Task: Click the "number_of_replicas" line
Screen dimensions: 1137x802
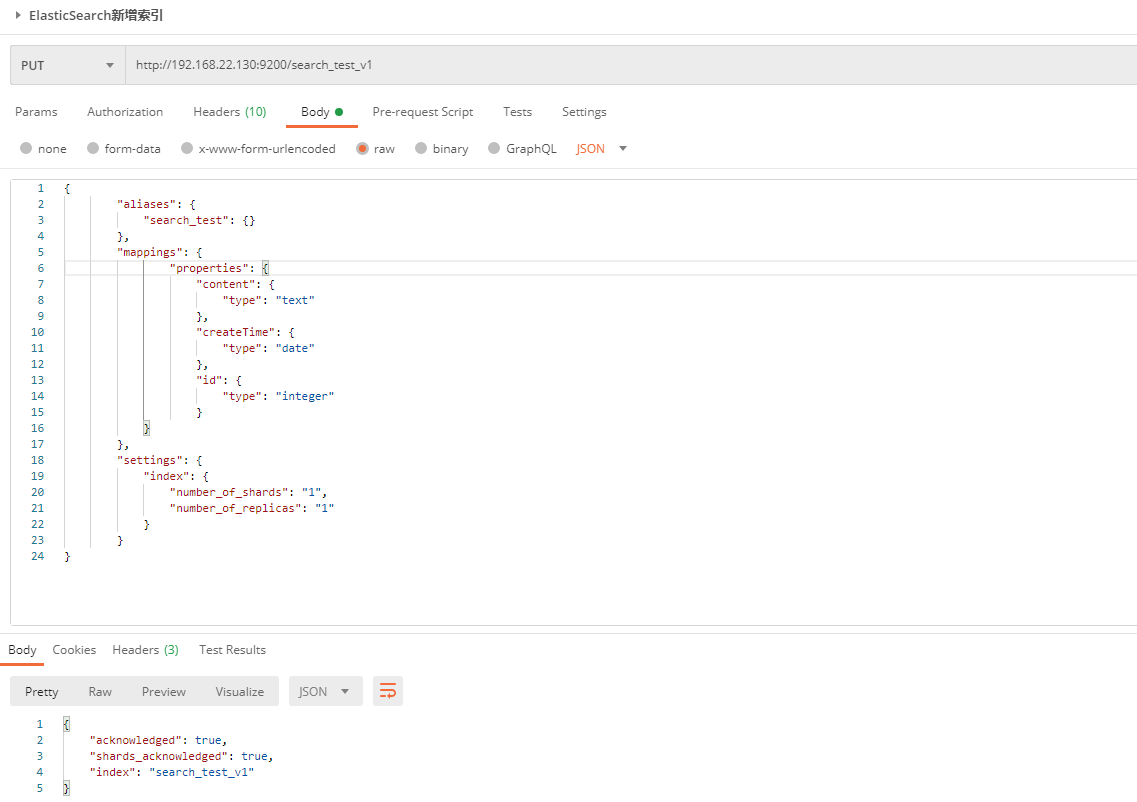Action: tap(252, 508)
